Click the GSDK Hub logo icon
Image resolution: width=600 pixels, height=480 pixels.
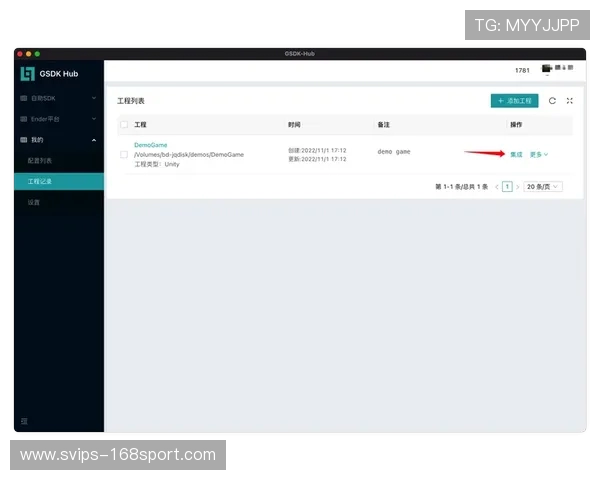tap(27, 73)
